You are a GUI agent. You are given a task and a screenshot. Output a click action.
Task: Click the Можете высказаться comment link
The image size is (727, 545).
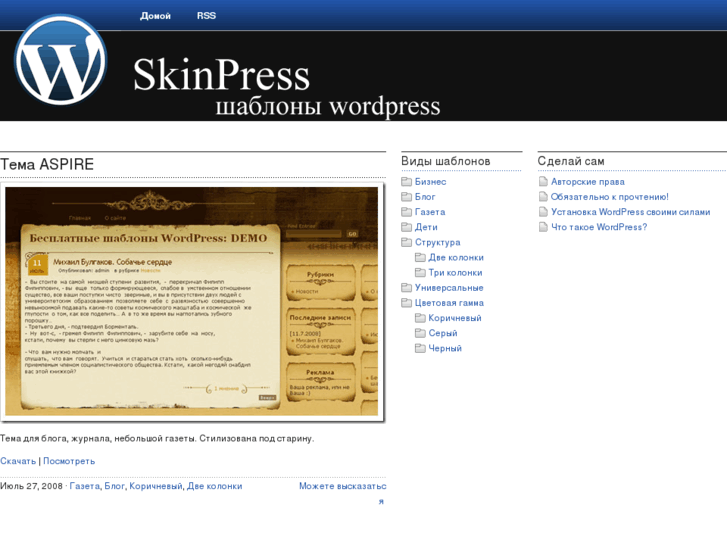(x=342, y=493)
